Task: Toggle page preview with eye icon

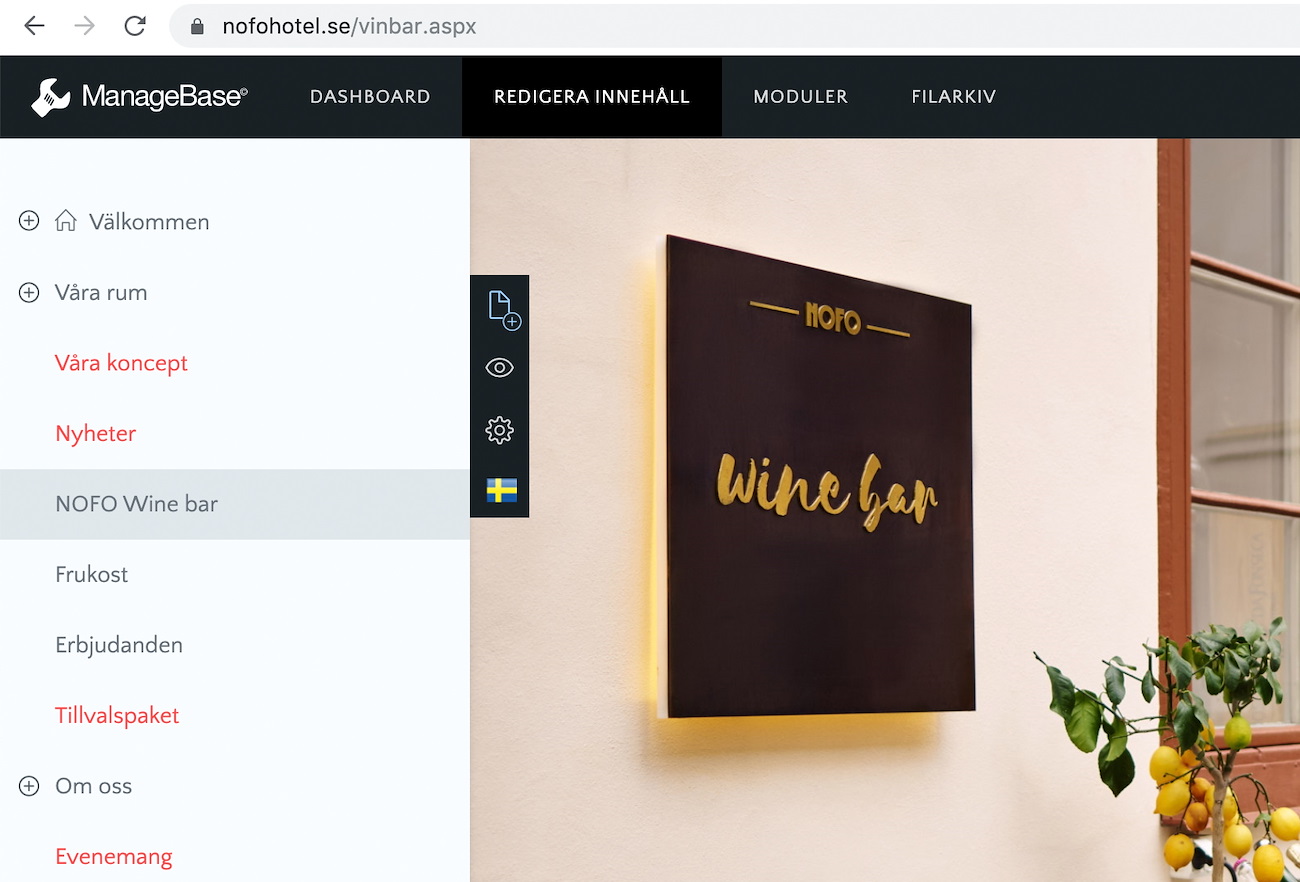Action: tap(499, 368)
